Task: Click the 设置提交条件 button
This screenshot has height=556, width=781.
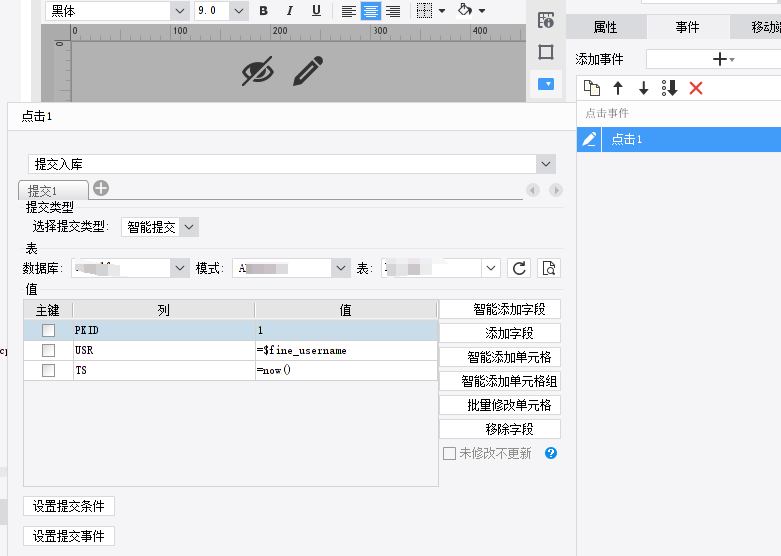Action: [68, 506]
